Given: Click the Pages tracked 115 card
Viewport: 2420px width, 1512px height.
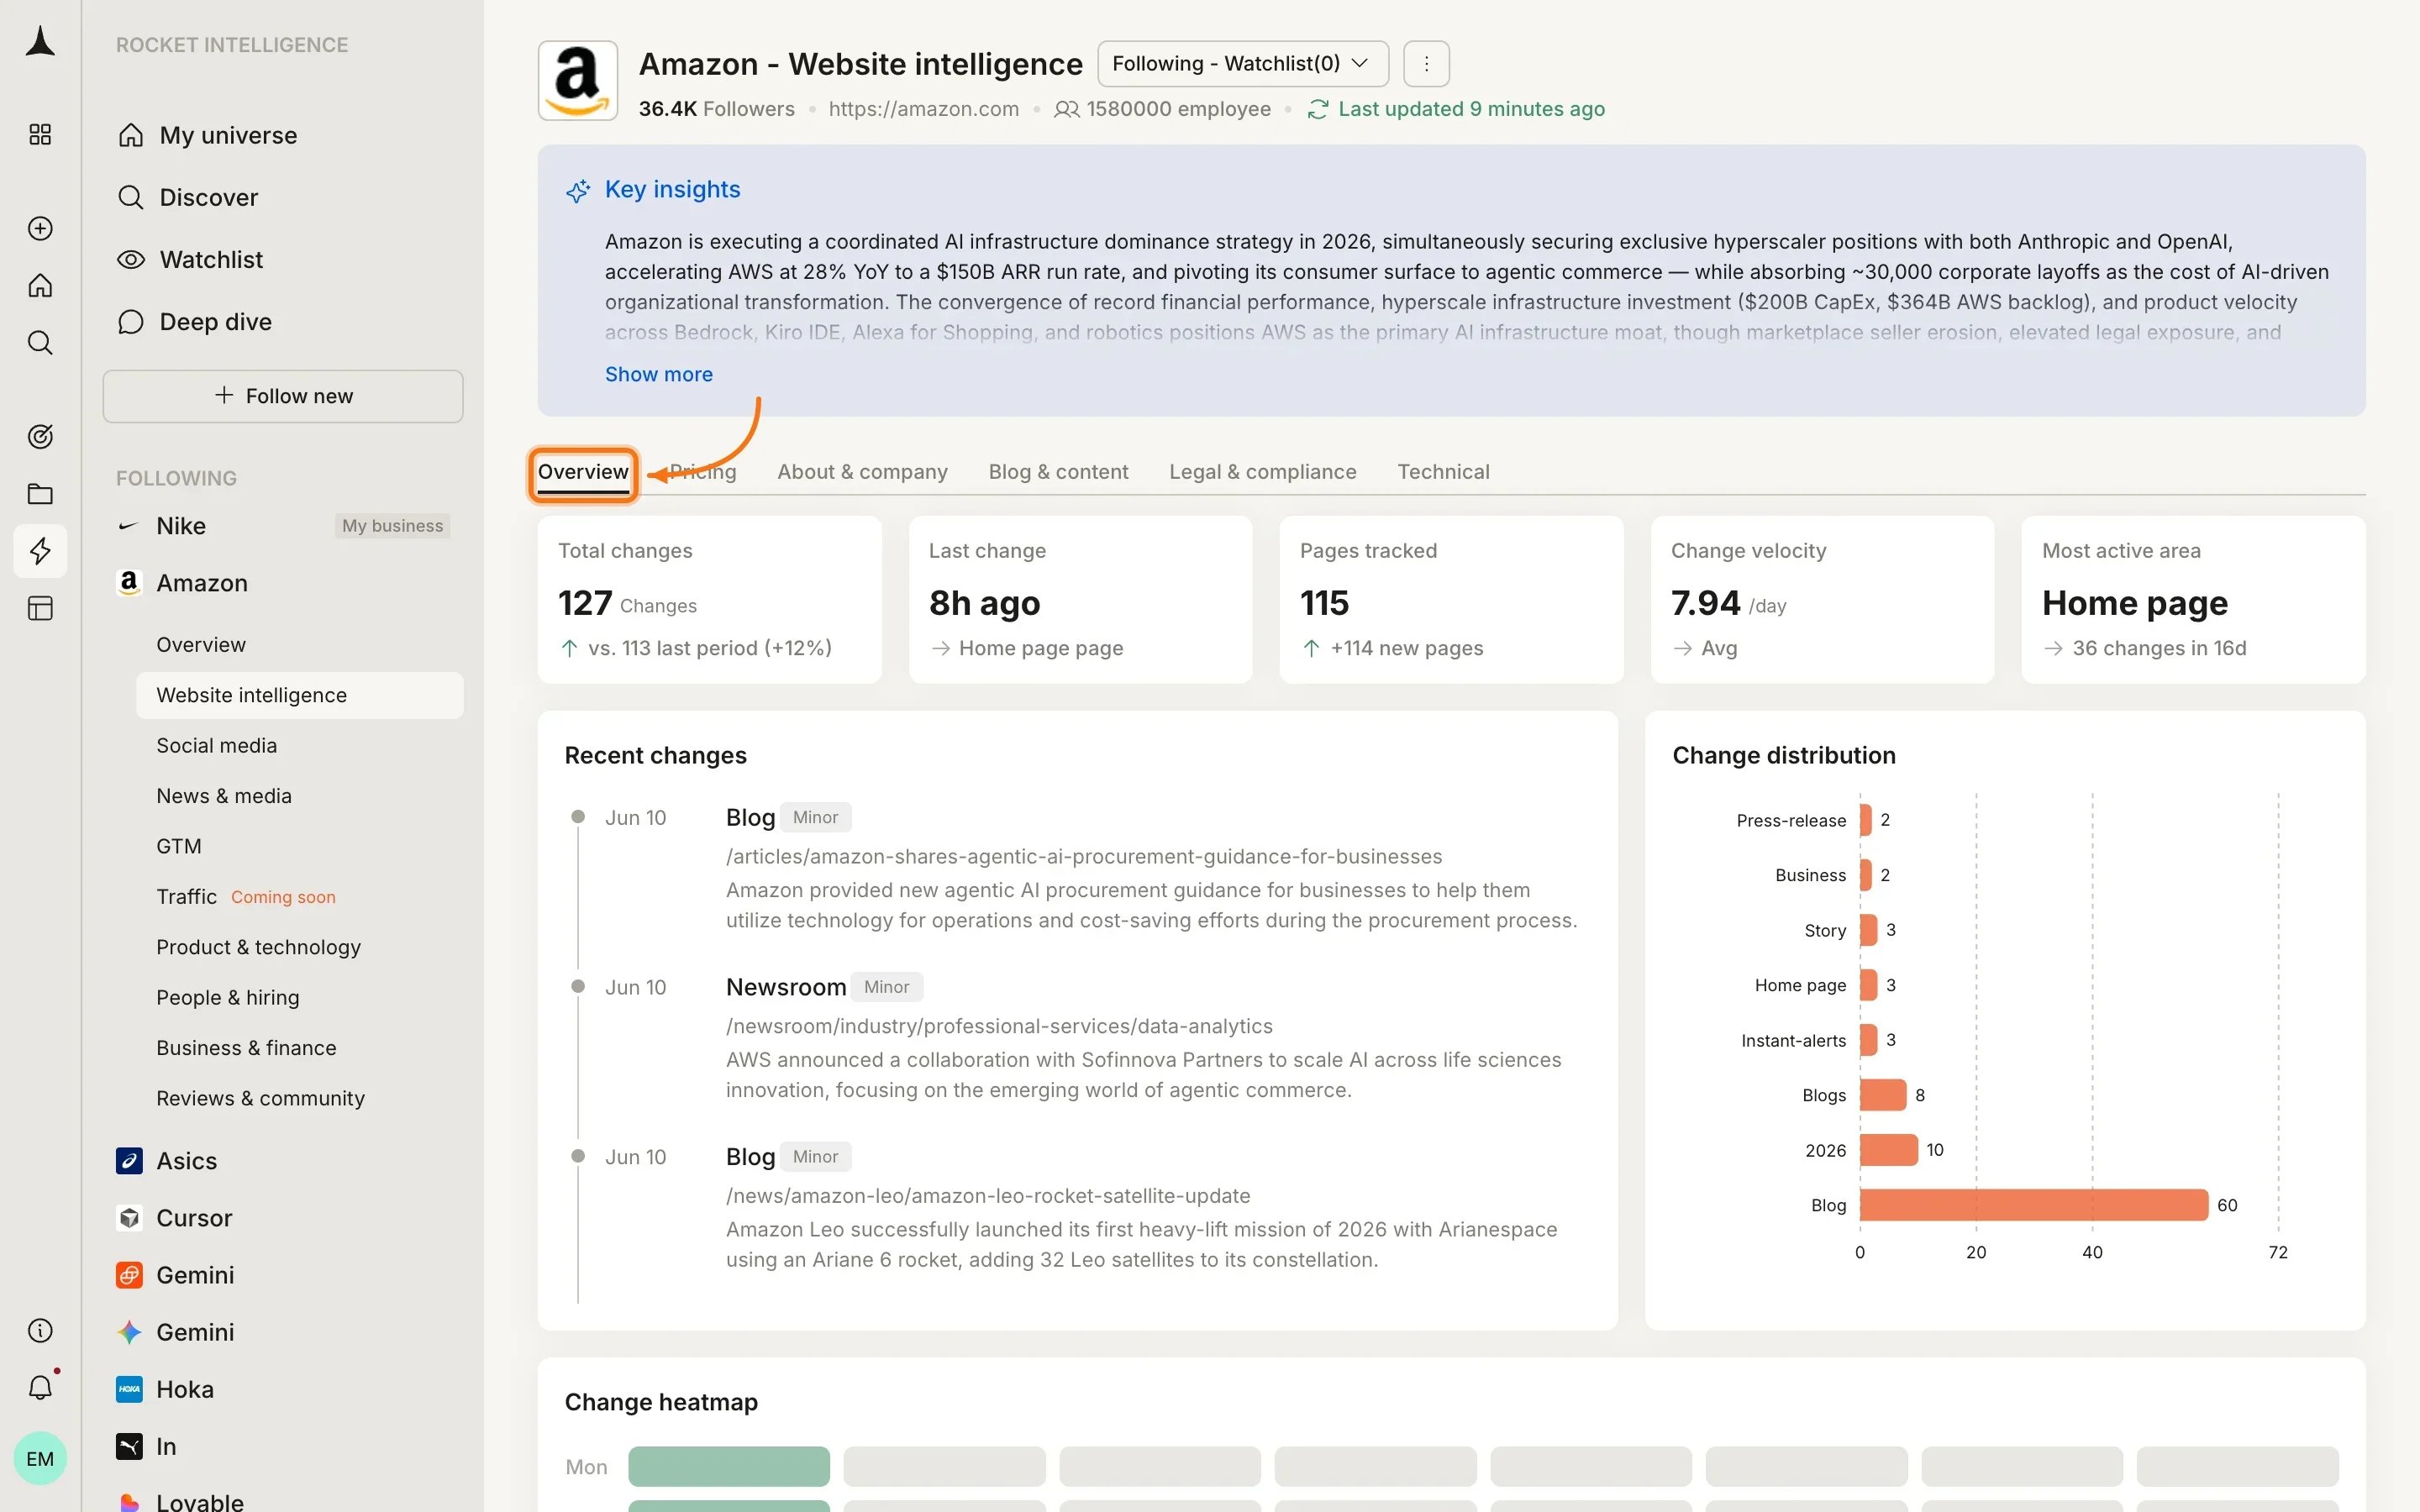Looking at the screenshot, I should [x=1451, y=600].
